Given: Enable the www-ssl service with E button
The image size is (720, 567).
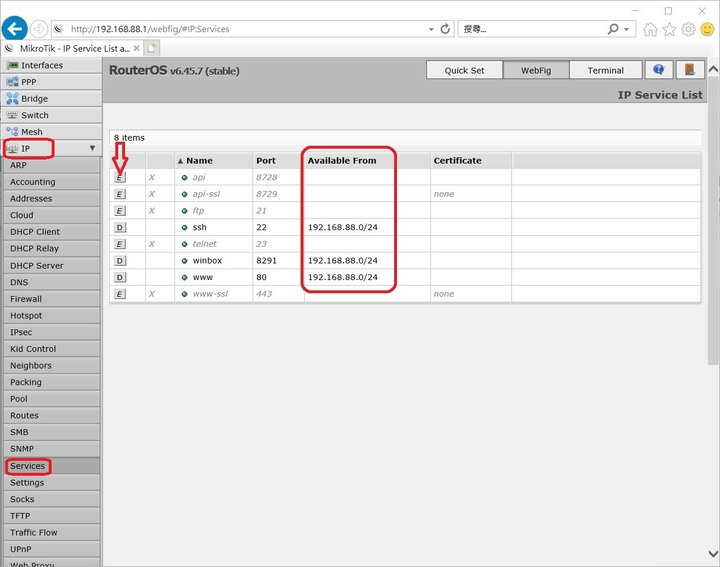Looking at the screenshot, I should coord(119,294).
